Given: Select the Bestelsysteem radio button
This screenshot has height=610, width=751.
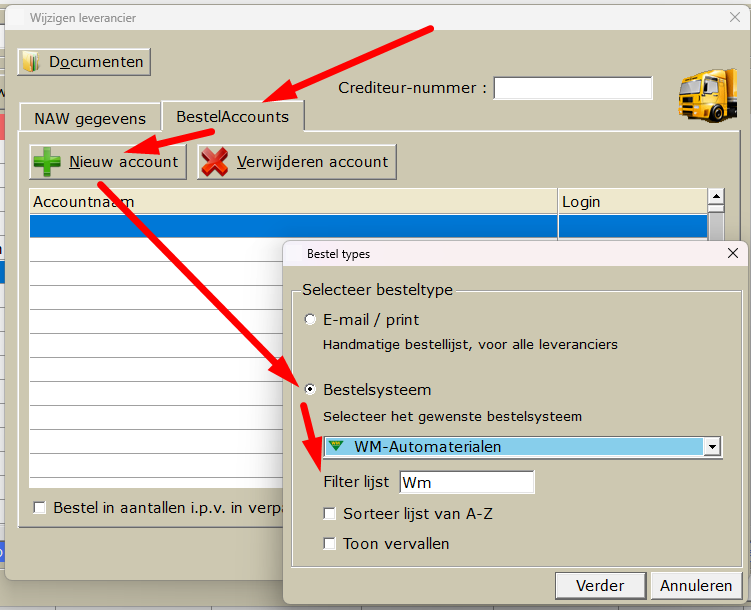Looking at the screenshot, I should point(311,389).
